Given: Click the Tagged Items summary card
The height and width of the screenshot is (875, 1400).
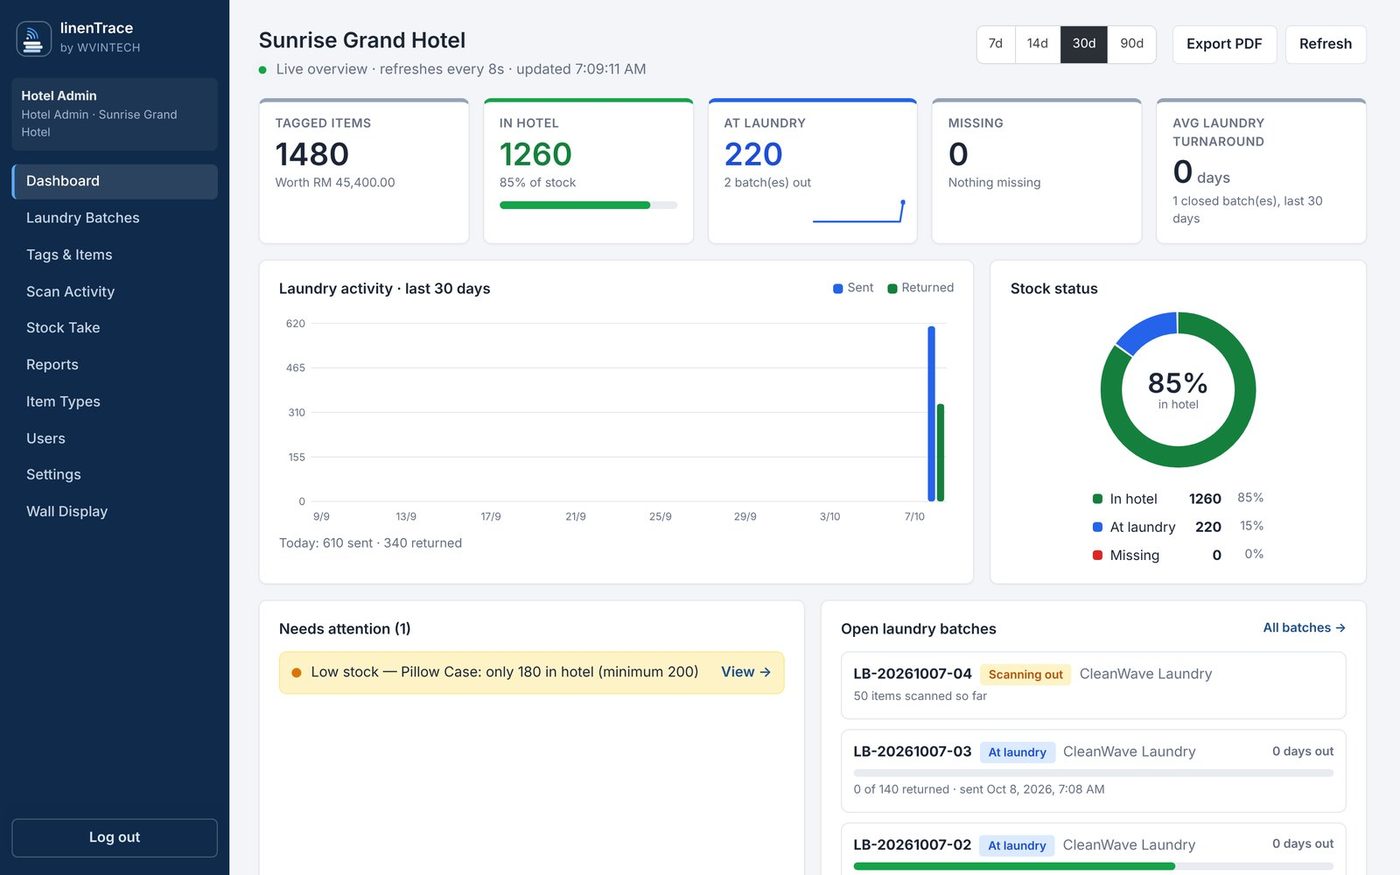Looking at the screenshot, I should tap(364, 171).
